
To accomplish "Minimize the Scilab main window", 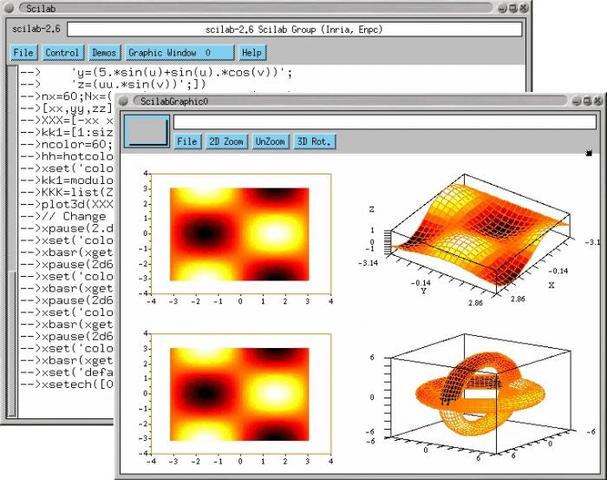I will [502, 8].
